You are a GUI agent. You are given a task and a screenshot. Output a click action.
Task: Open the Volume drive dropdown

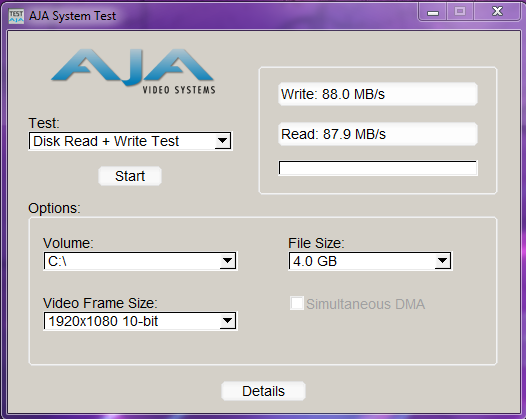(140, 261)
